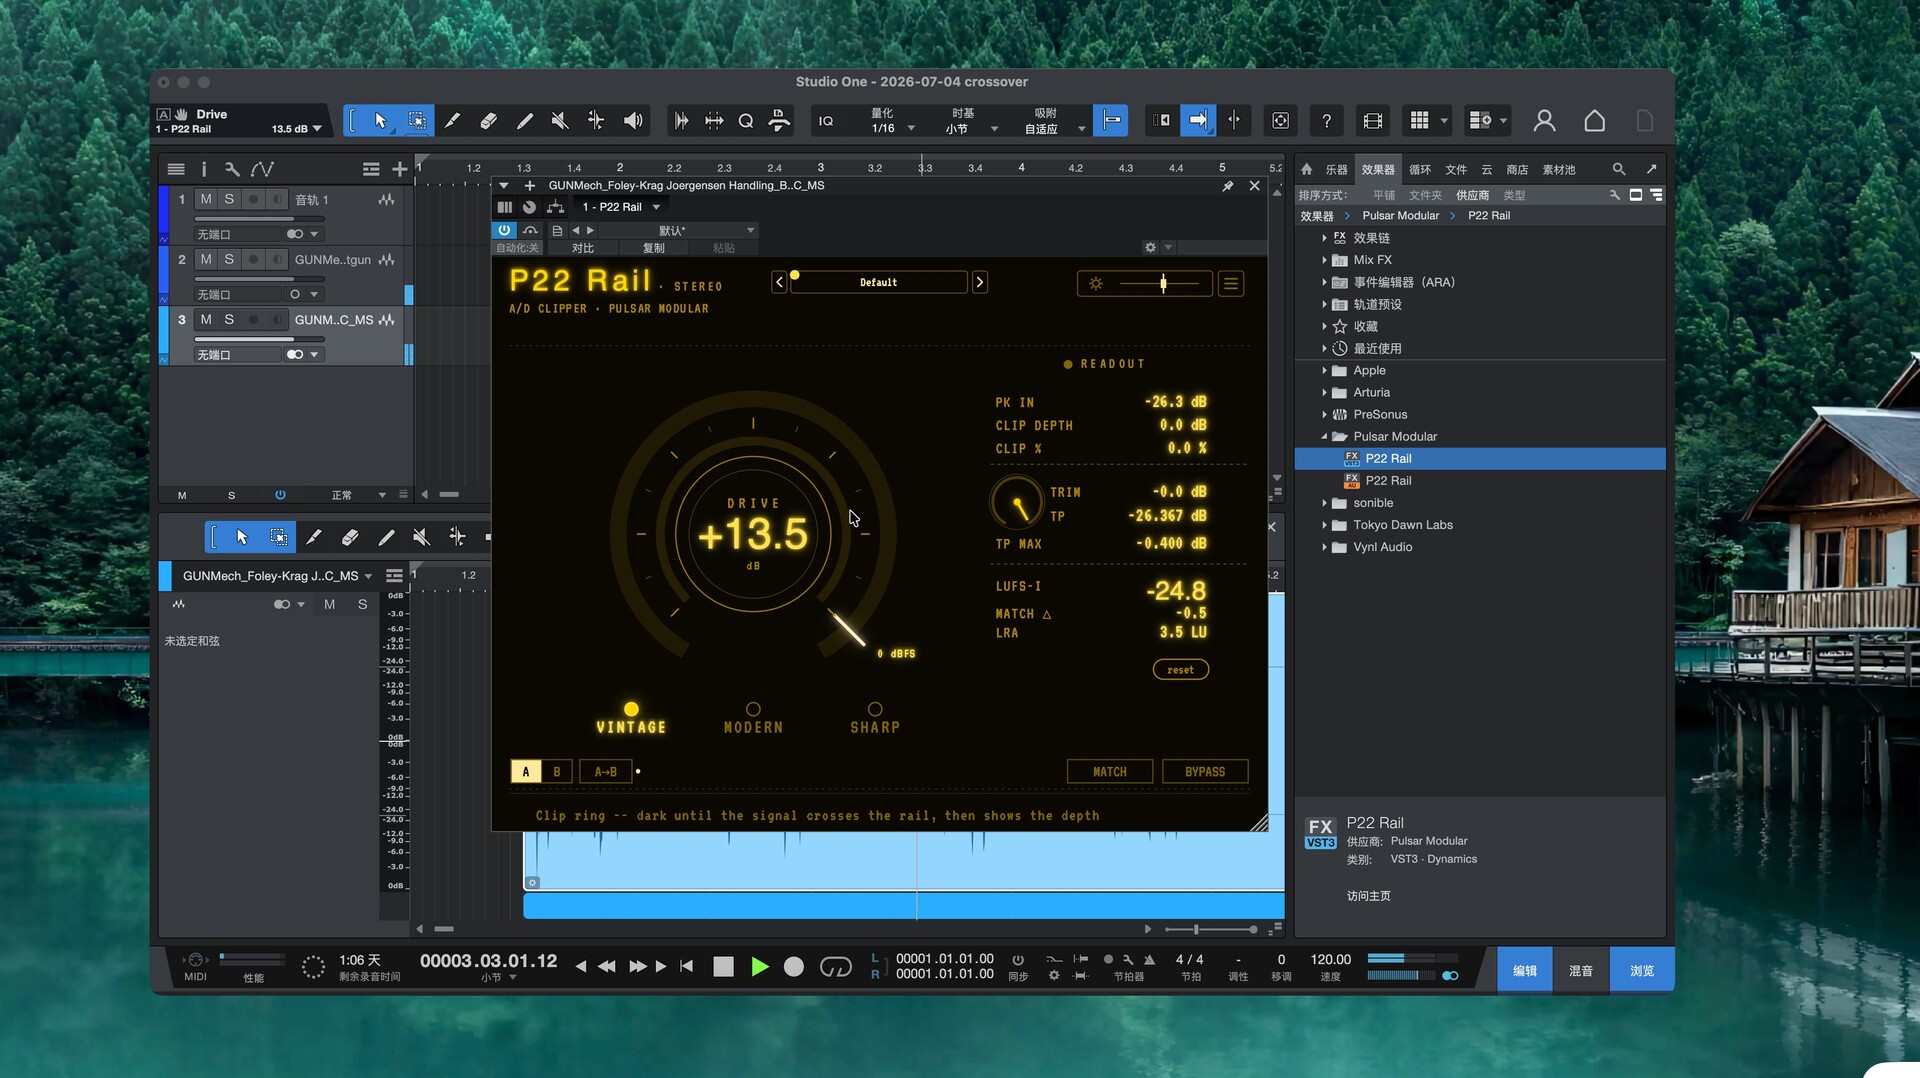Pin the plugin window with the pin icon

(x=1228, y=186)
